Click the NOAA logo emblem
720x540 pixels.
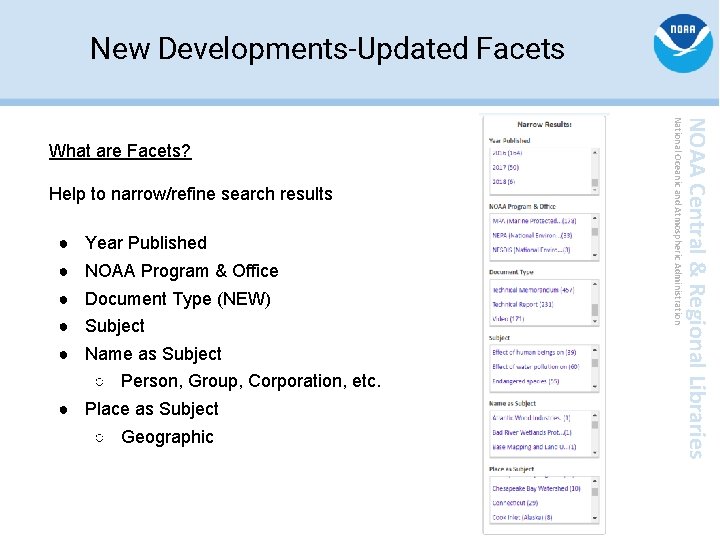pyautogui.click(x=683, y=43)
